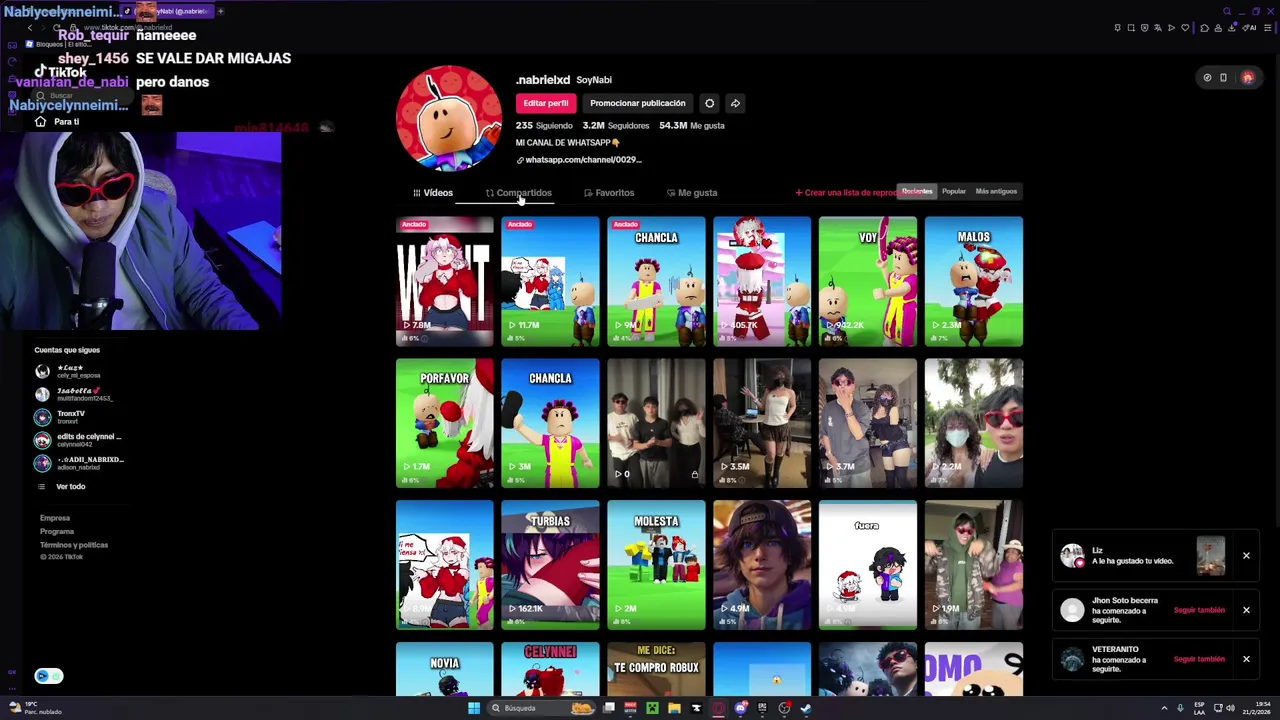1280x720 pixels.
Task: Switch to the Videos tab
Action: [433, 193]
